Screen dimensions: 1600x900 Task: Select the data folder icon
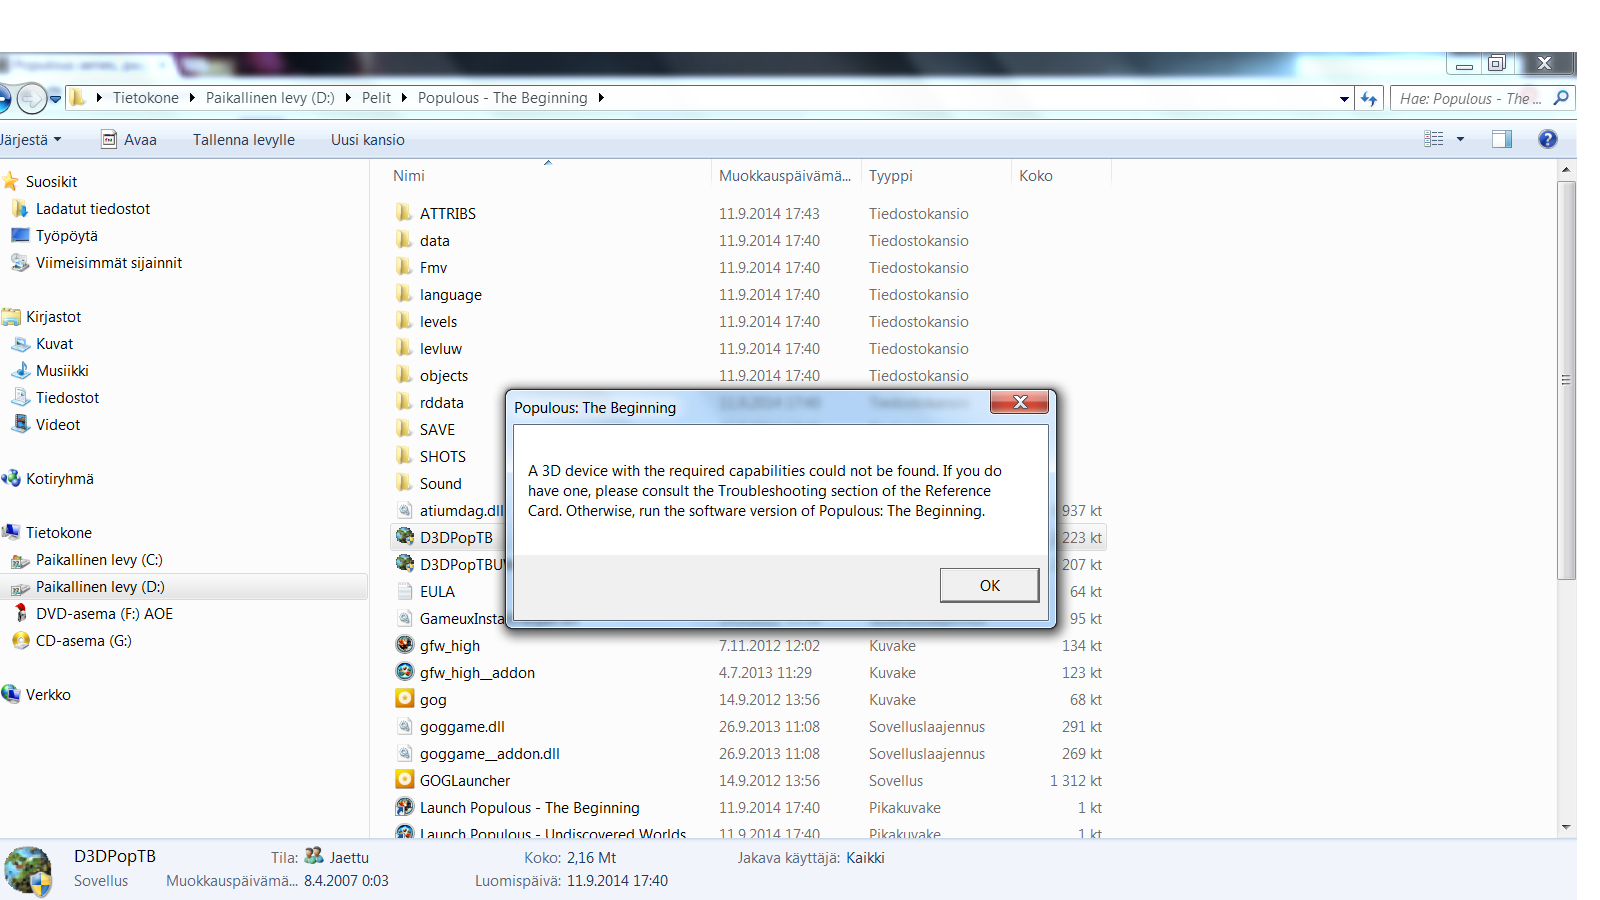pyautogui.click(x=404, y=240)
